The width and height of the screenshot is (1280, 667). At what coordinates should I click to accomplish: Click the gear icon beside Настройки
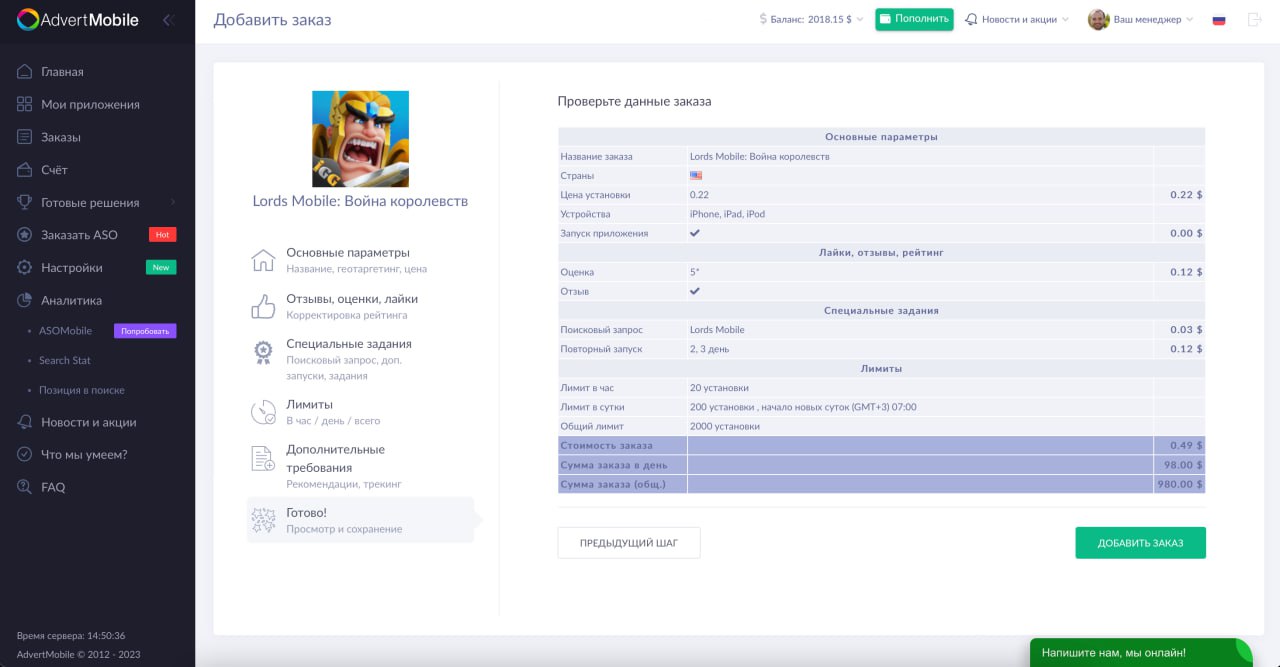[25, 268]
